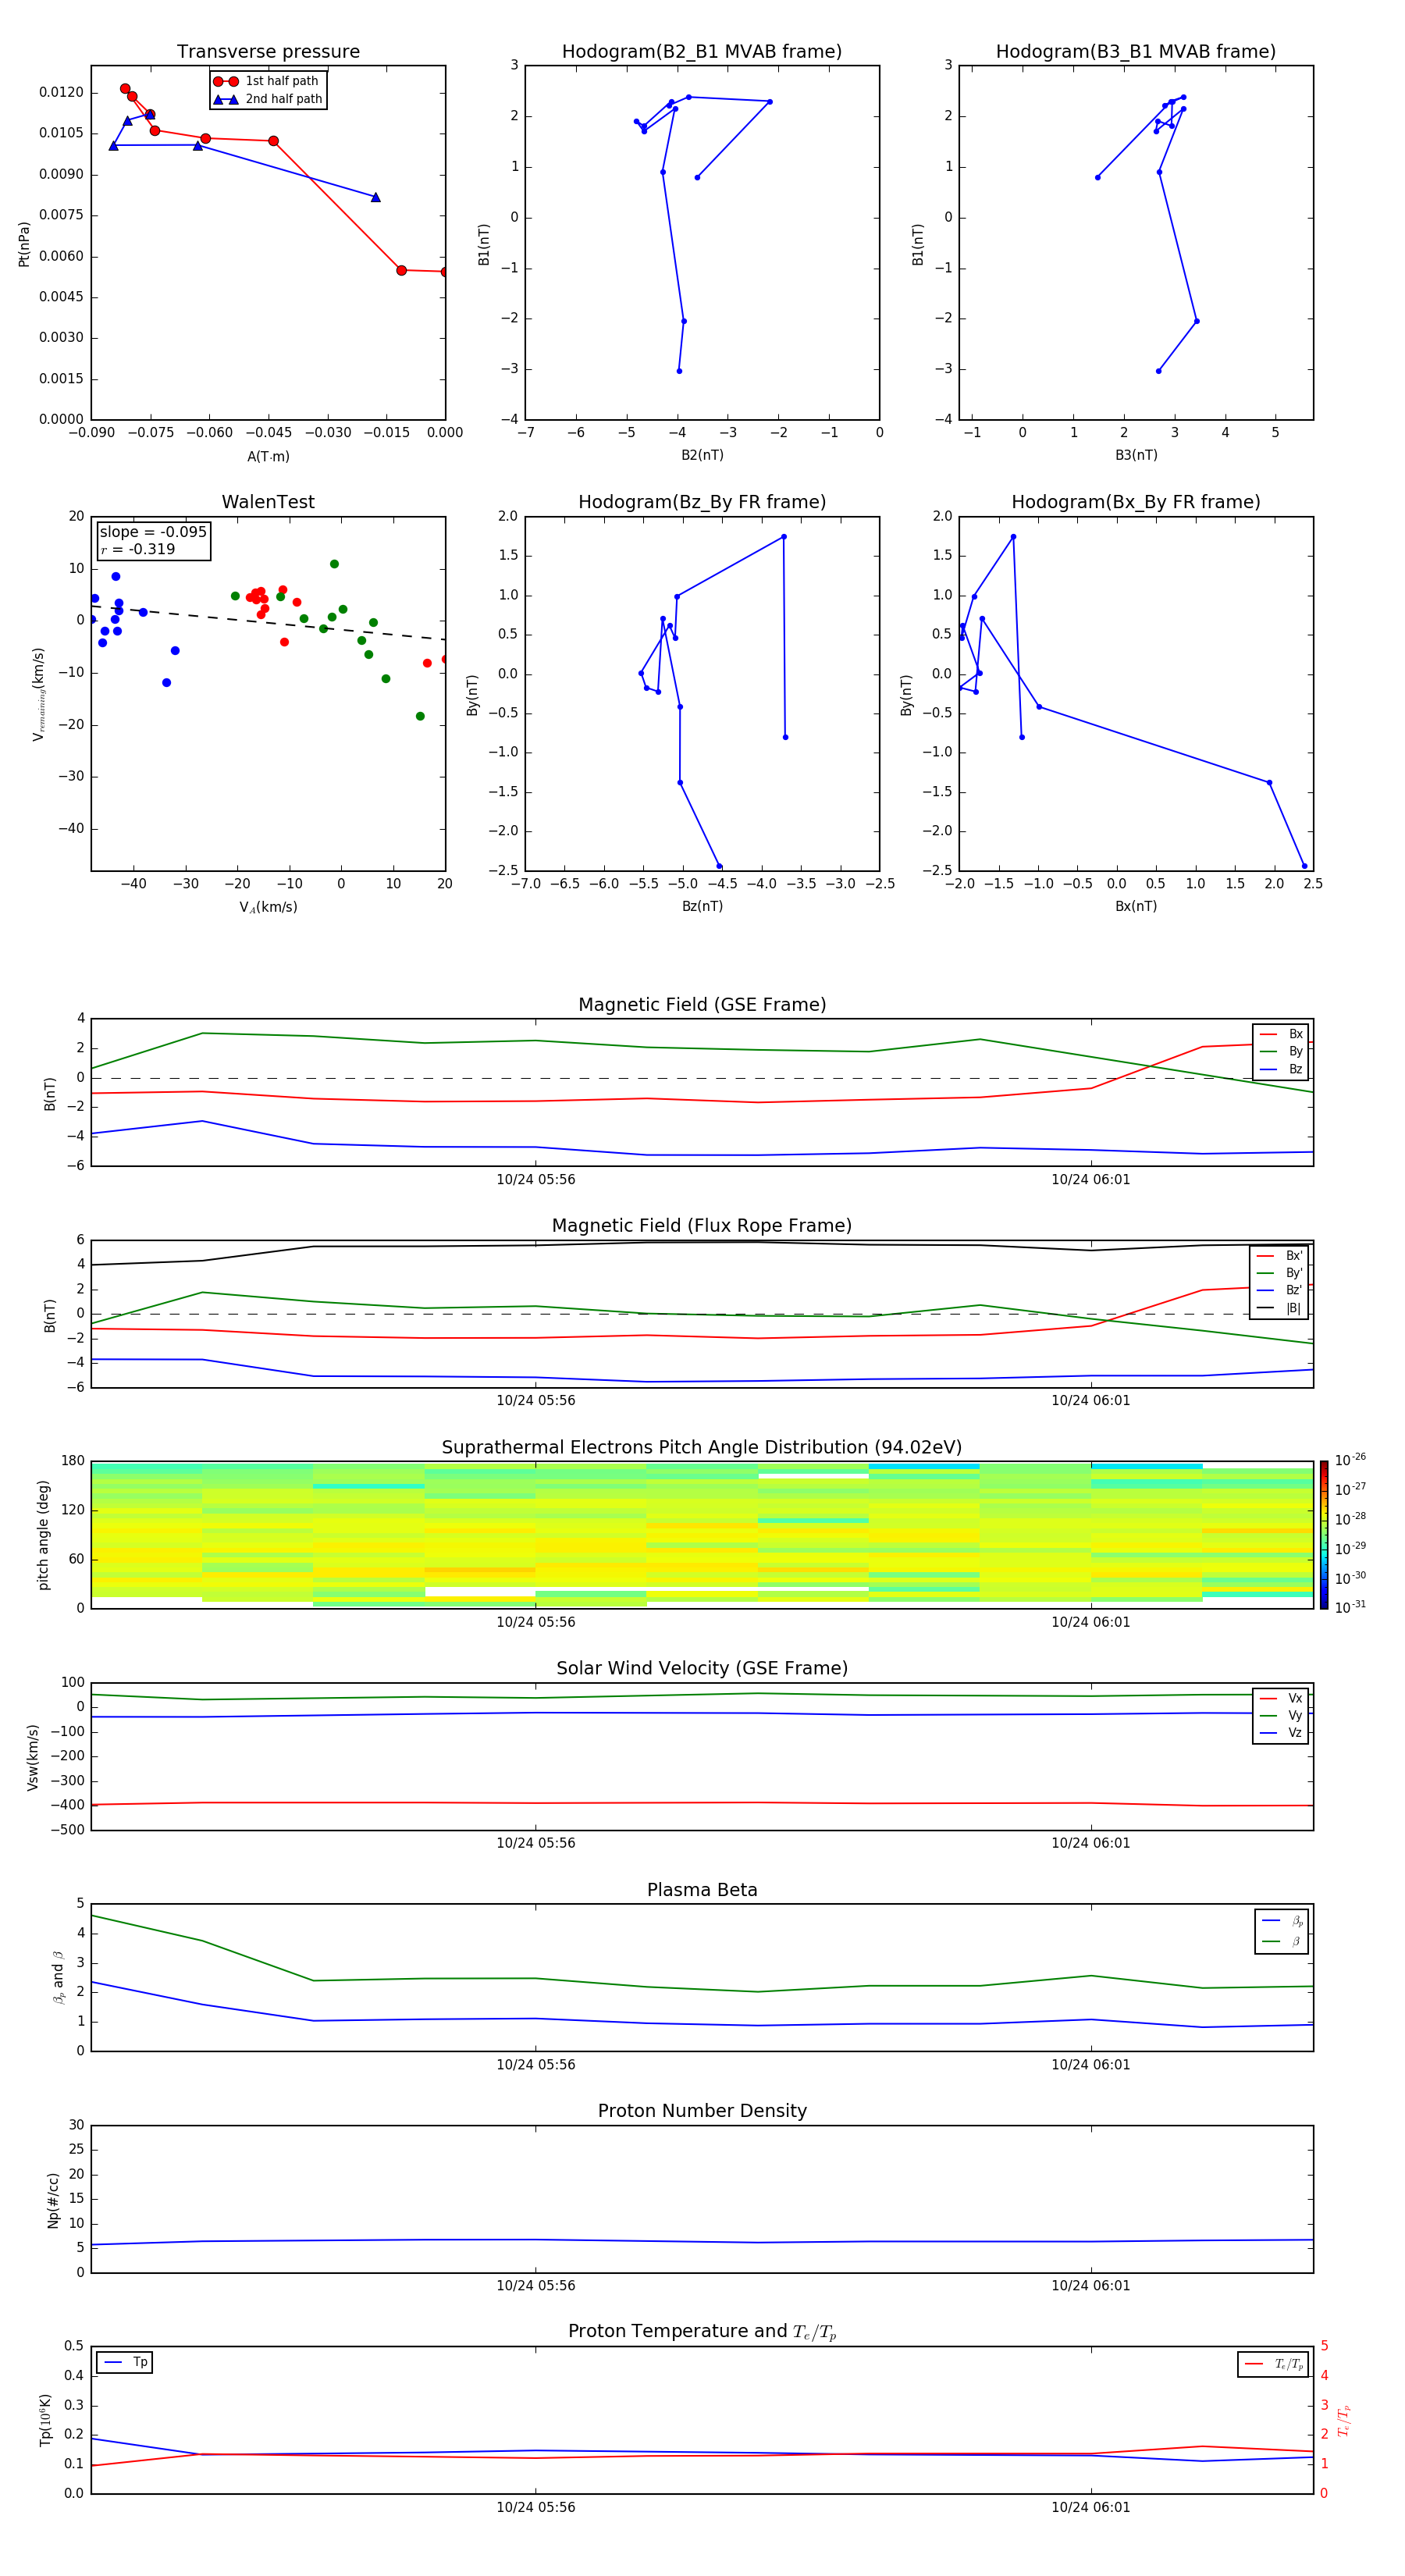Select "|B|" in the Flux Rope legend

[1280, 1308]
